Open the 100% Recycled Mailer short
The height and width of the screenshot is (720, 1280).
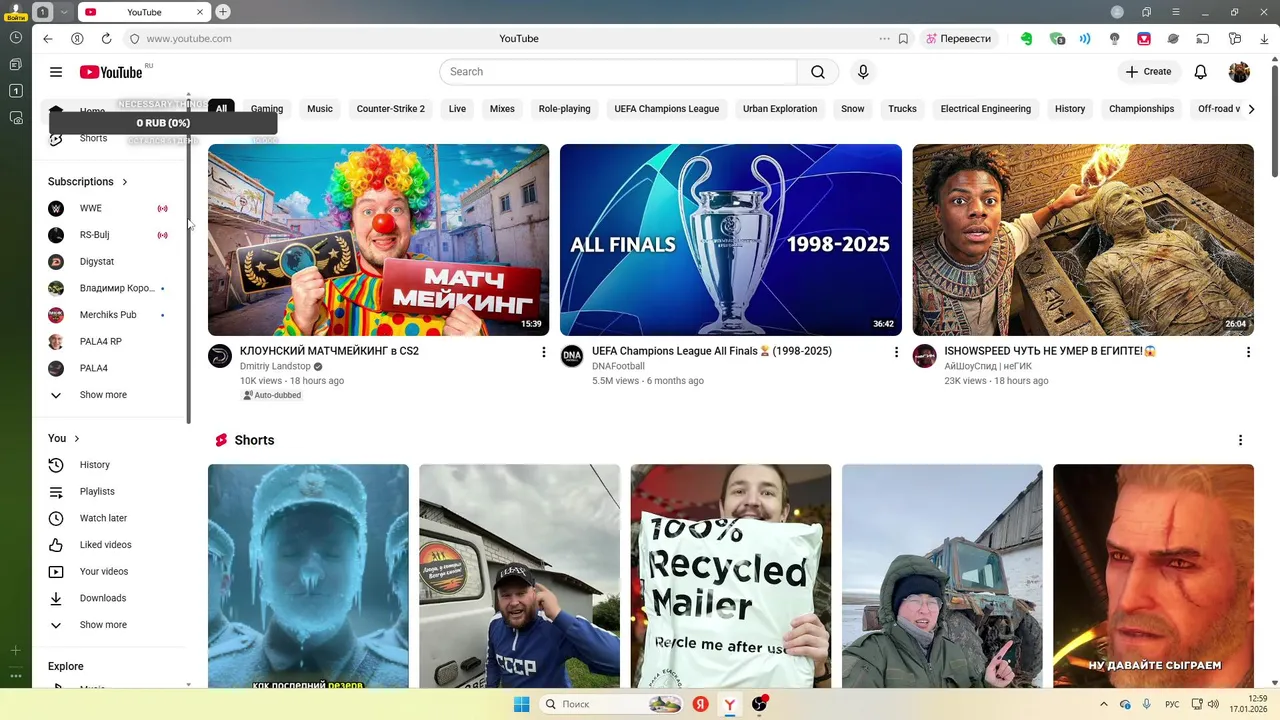(731, 576)
